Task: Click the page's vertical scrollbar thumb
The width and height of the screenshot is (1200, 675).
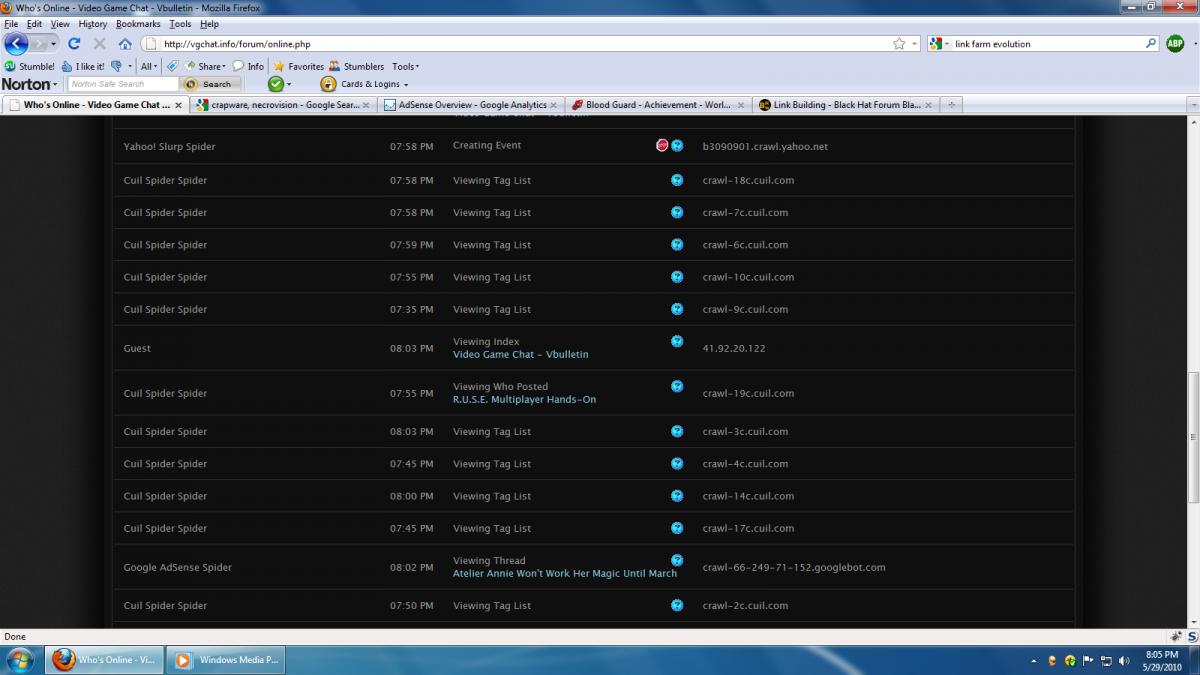Action: (1193, 435)
